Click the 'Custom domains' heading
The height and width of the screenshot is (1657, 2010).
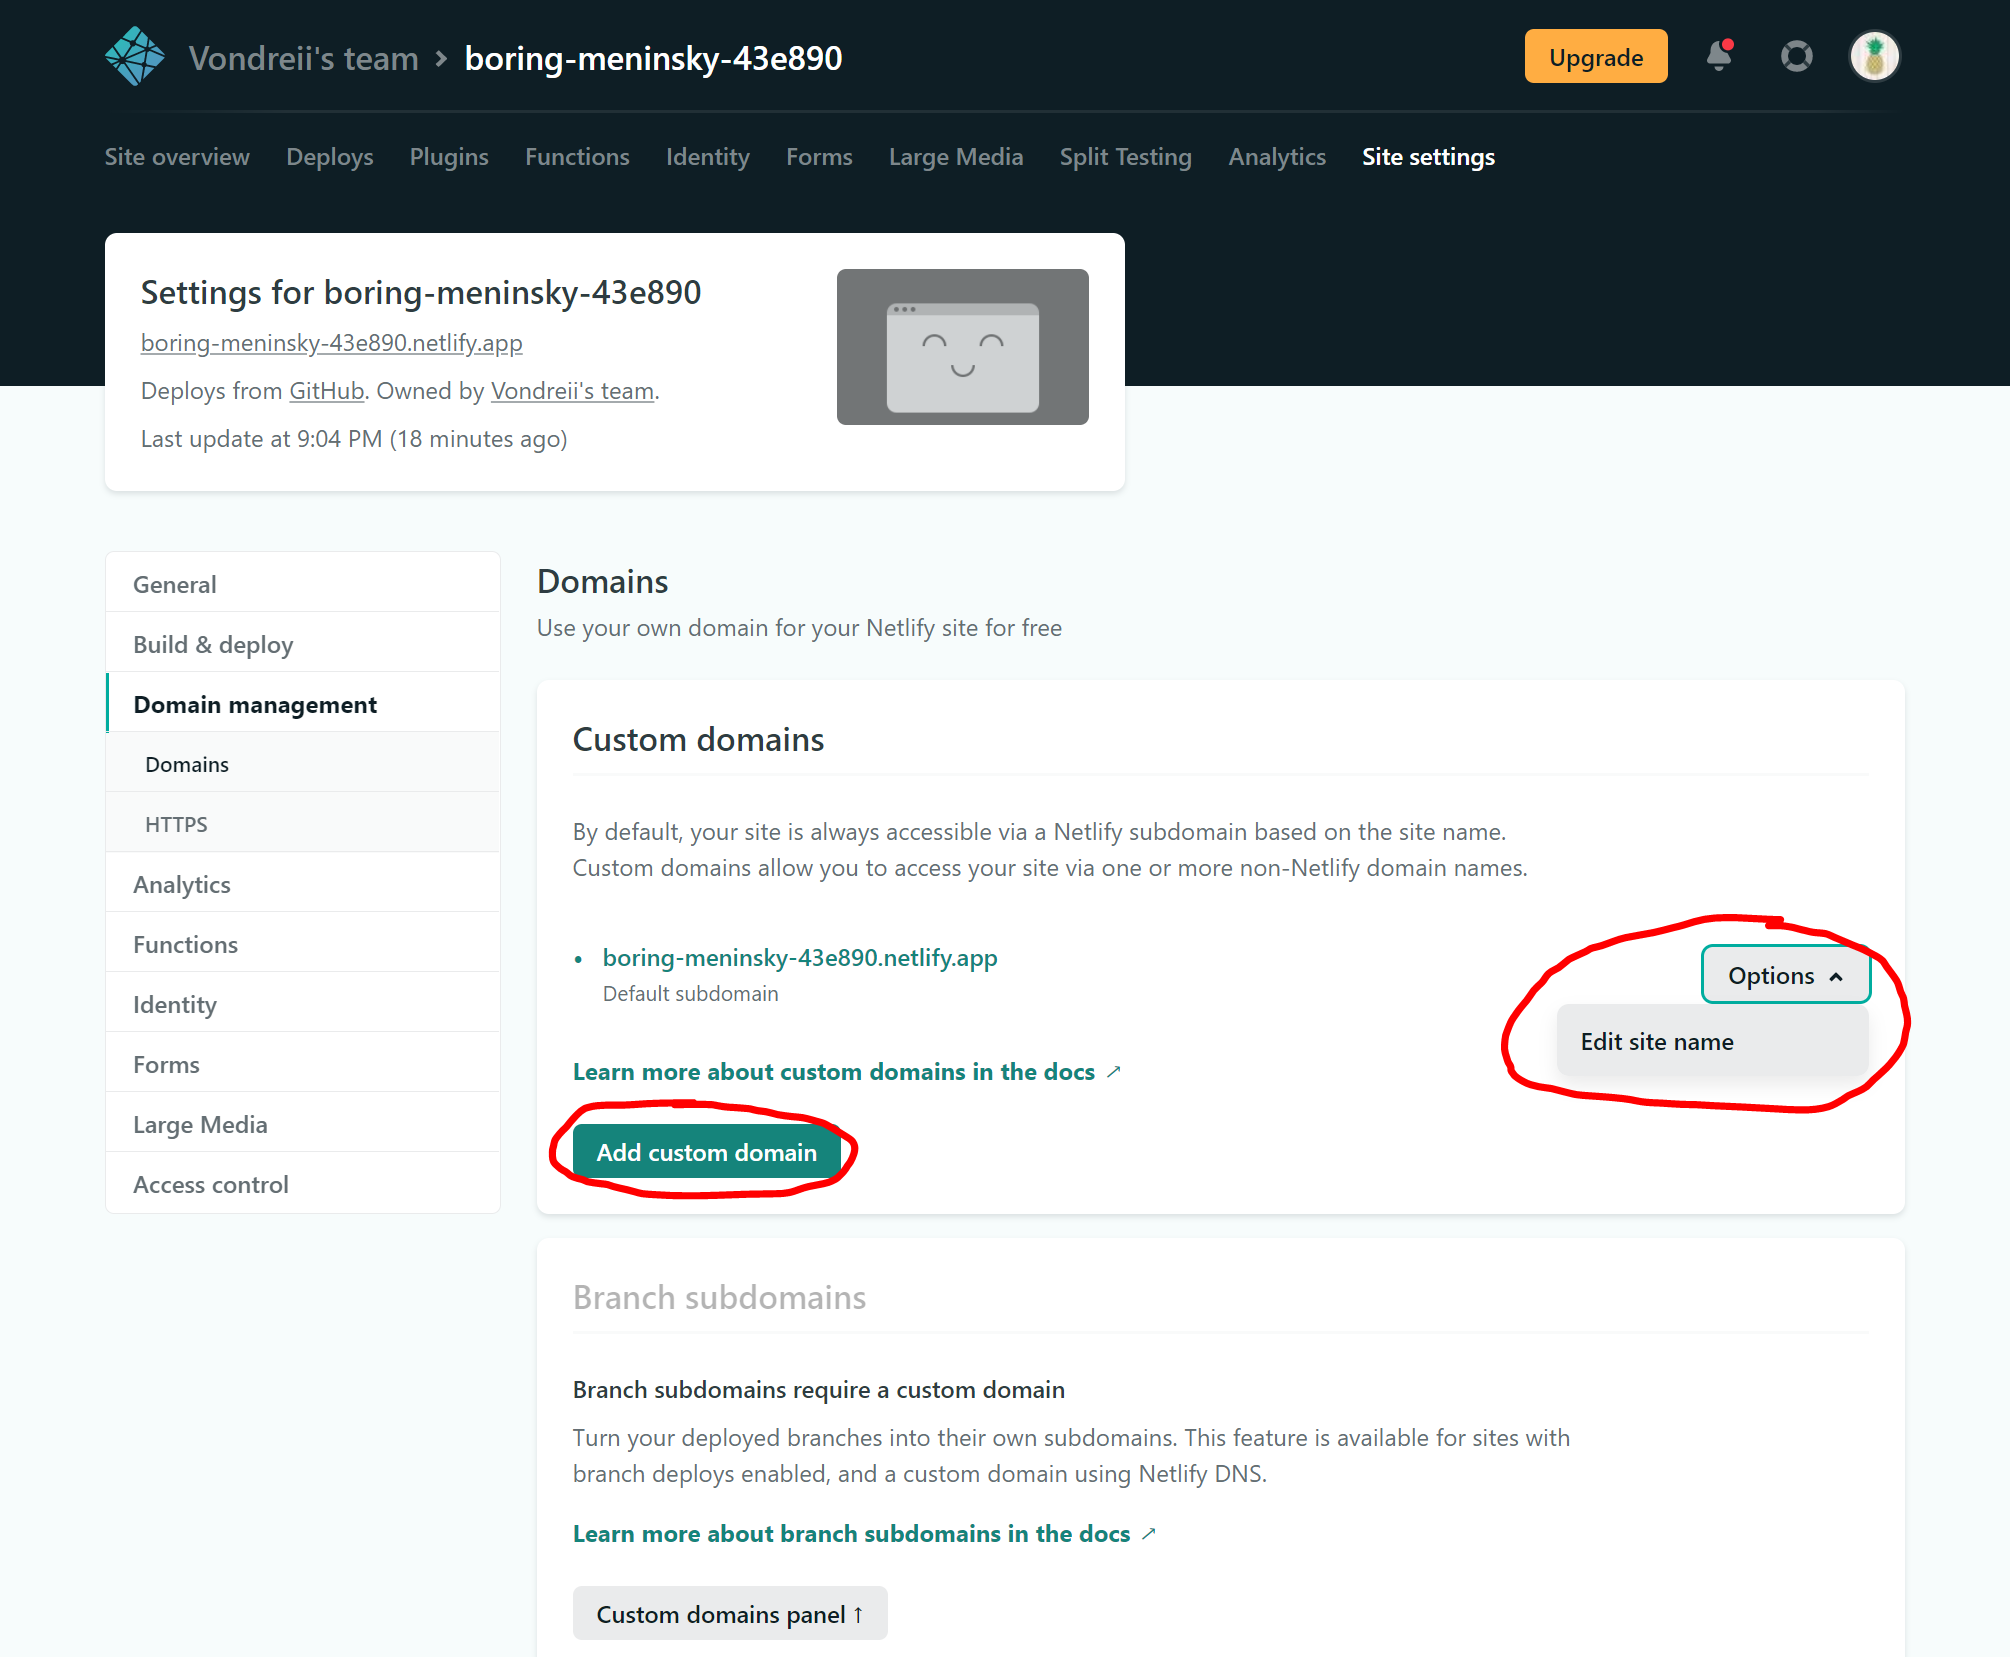point(698,739)
